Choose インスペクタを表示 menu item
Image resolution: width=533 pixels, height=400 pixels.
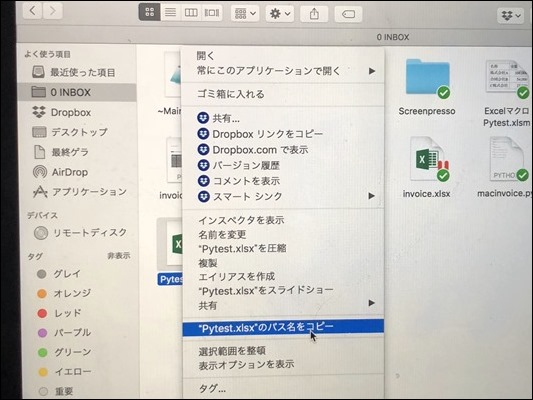283,220
